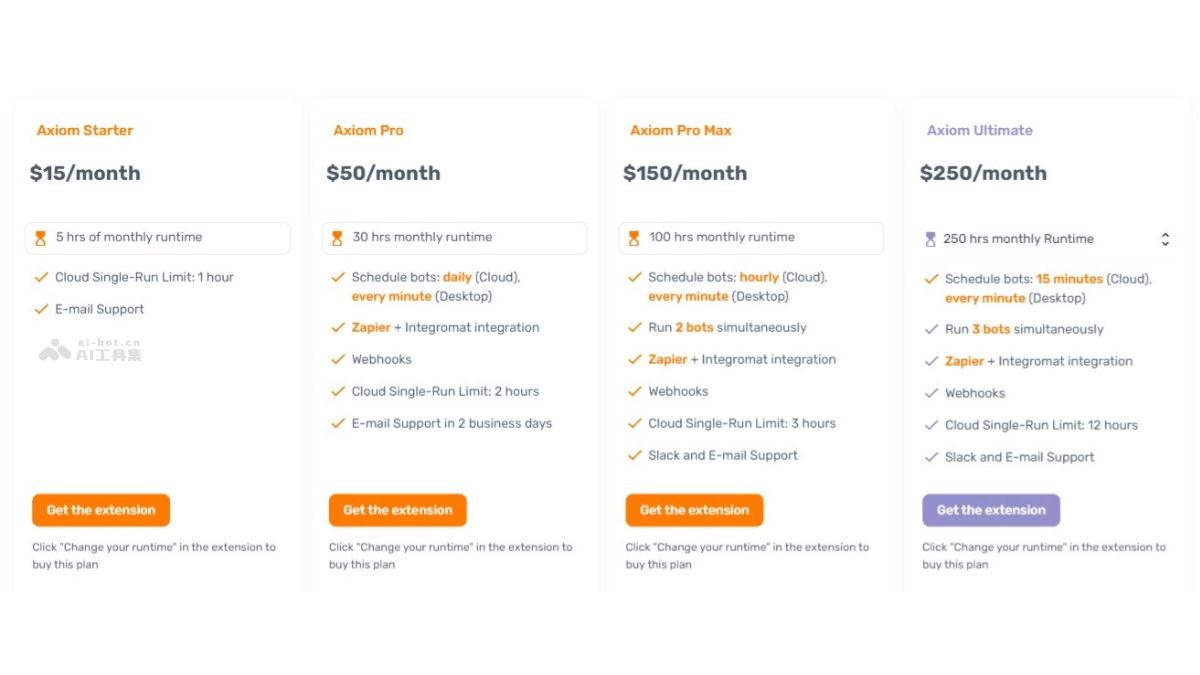Click the hourglass icon in Axiom Pro
The height and width of the screenshot is (675, 1200).
[337, 238]
